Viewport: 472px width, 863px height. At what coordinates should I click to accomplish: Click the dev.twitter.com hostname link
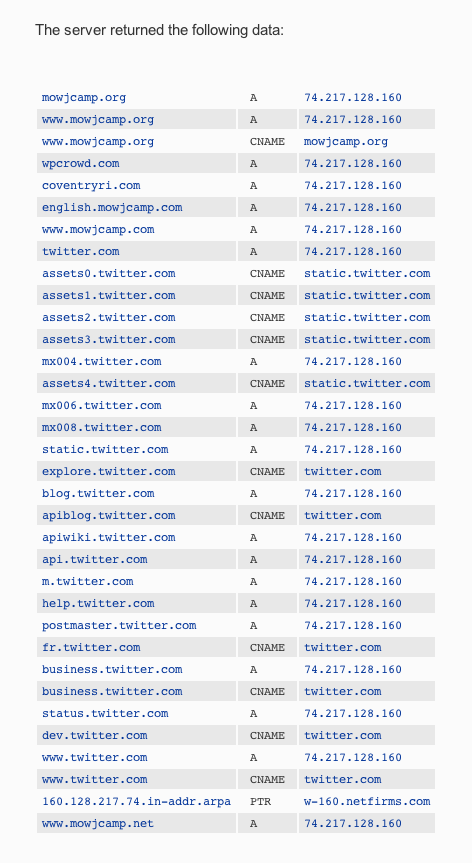click(95, 736)
